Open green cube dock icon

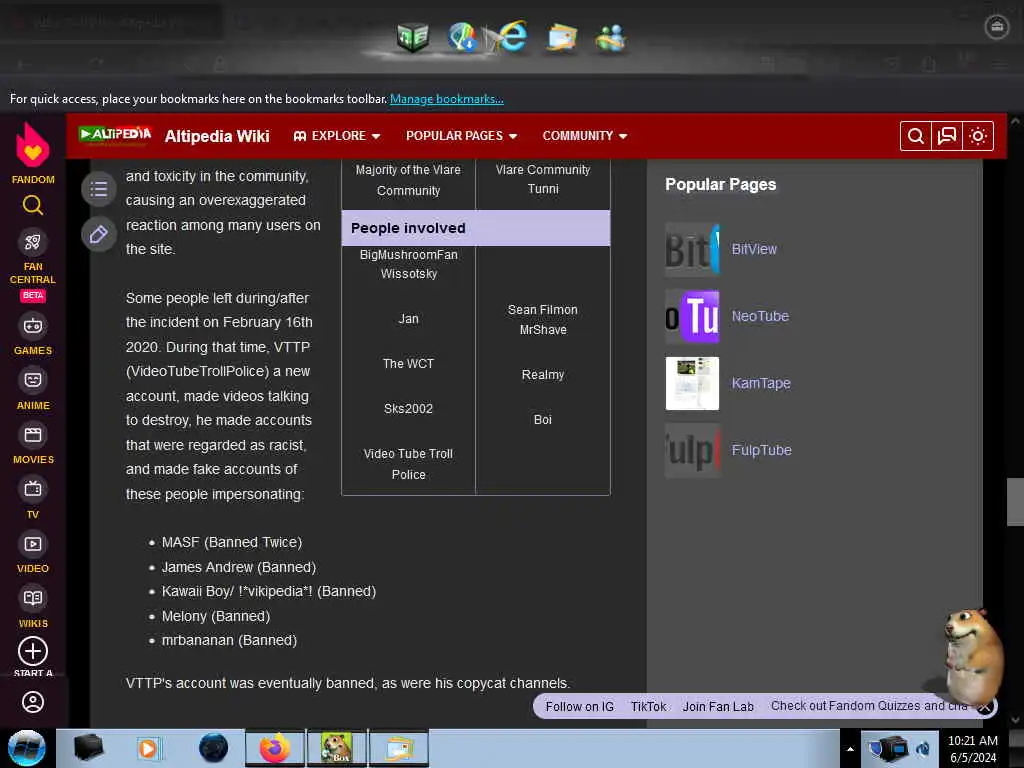click(x=413, y=37)
